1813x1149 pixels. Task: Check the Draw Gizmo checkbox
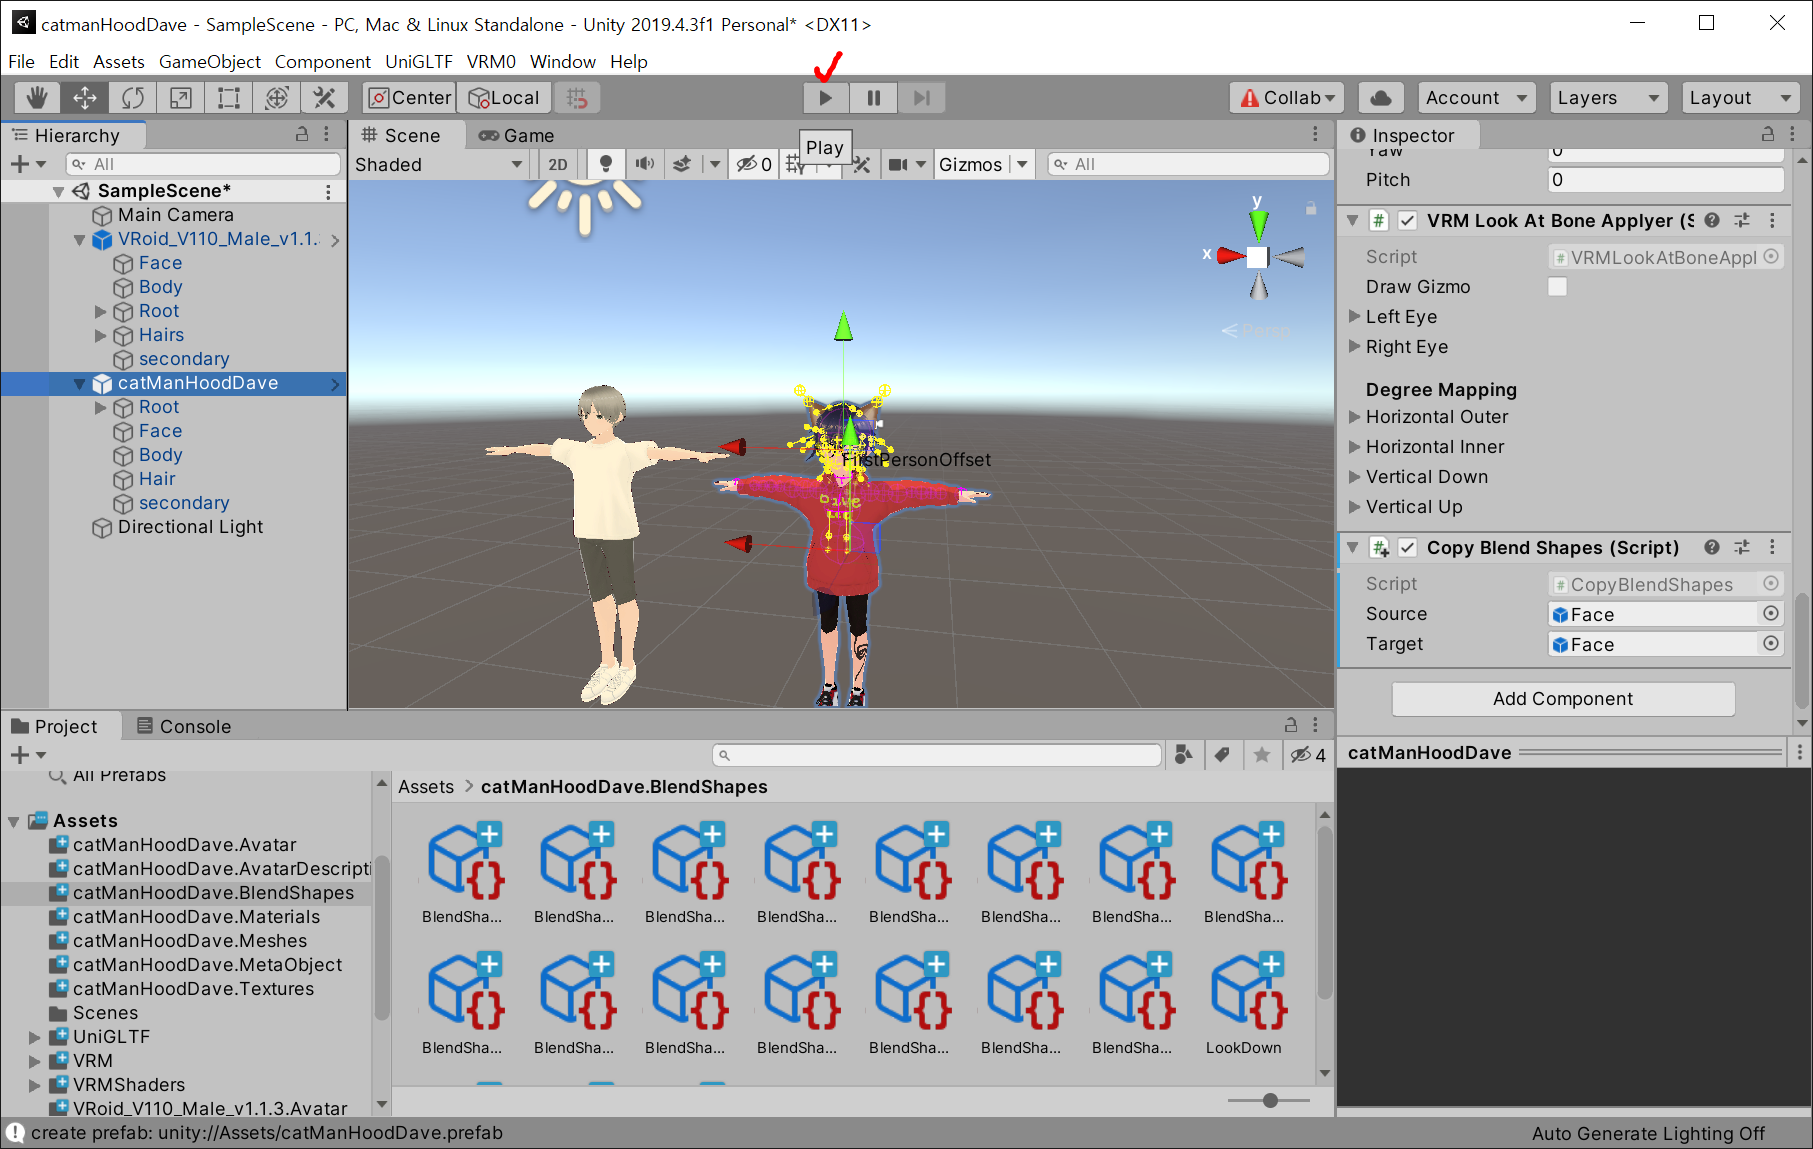click(1557, 286)
